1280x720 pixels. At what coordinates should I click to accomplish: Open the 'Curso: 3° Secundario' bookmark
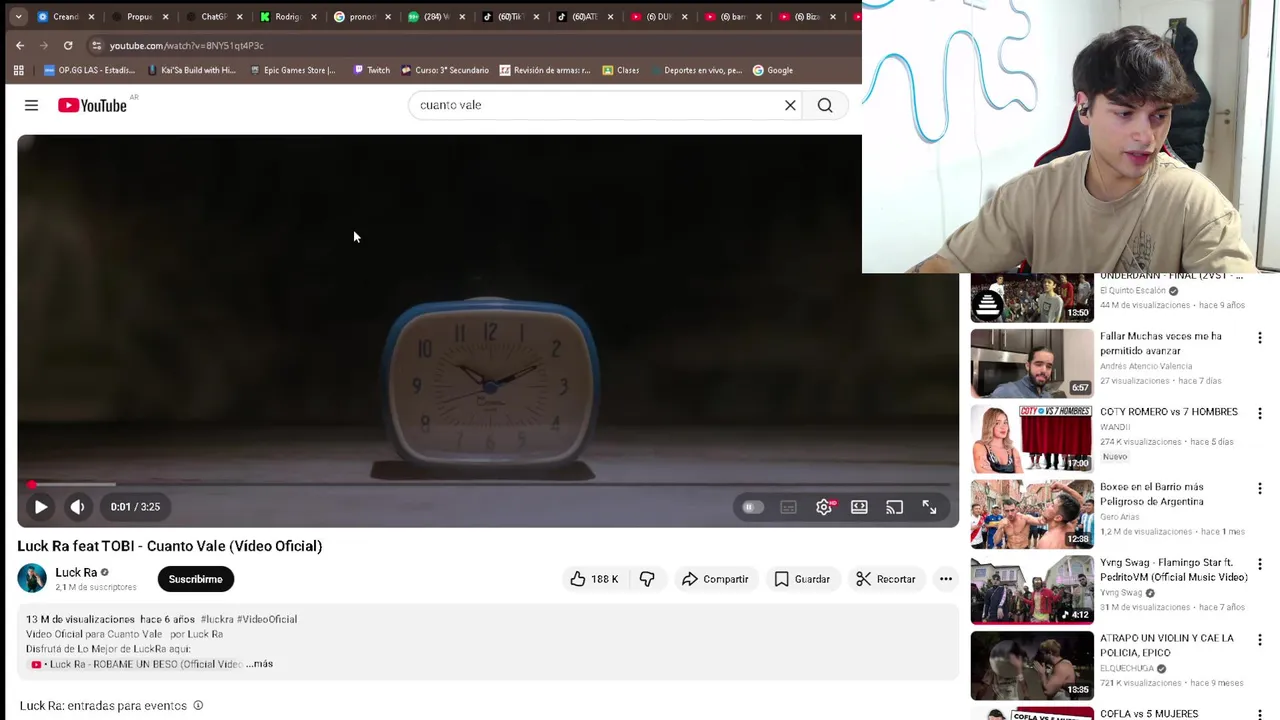(445, 70)
